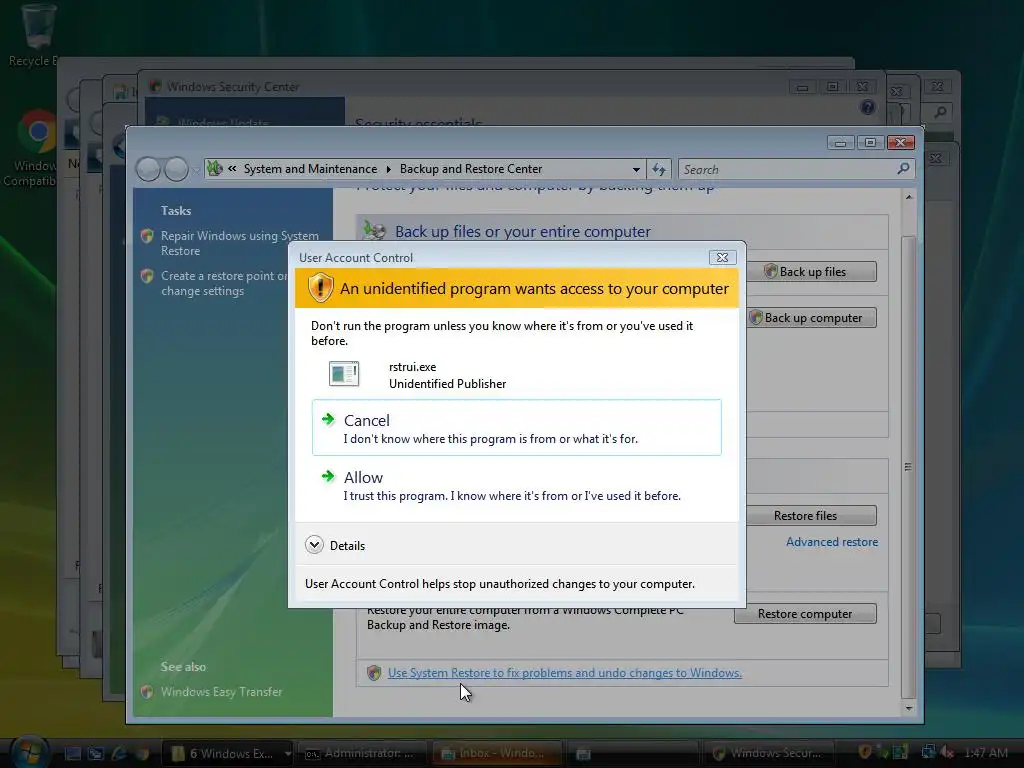Click the Back up files button
This screenshot has width=1024, height=768.
811,272
